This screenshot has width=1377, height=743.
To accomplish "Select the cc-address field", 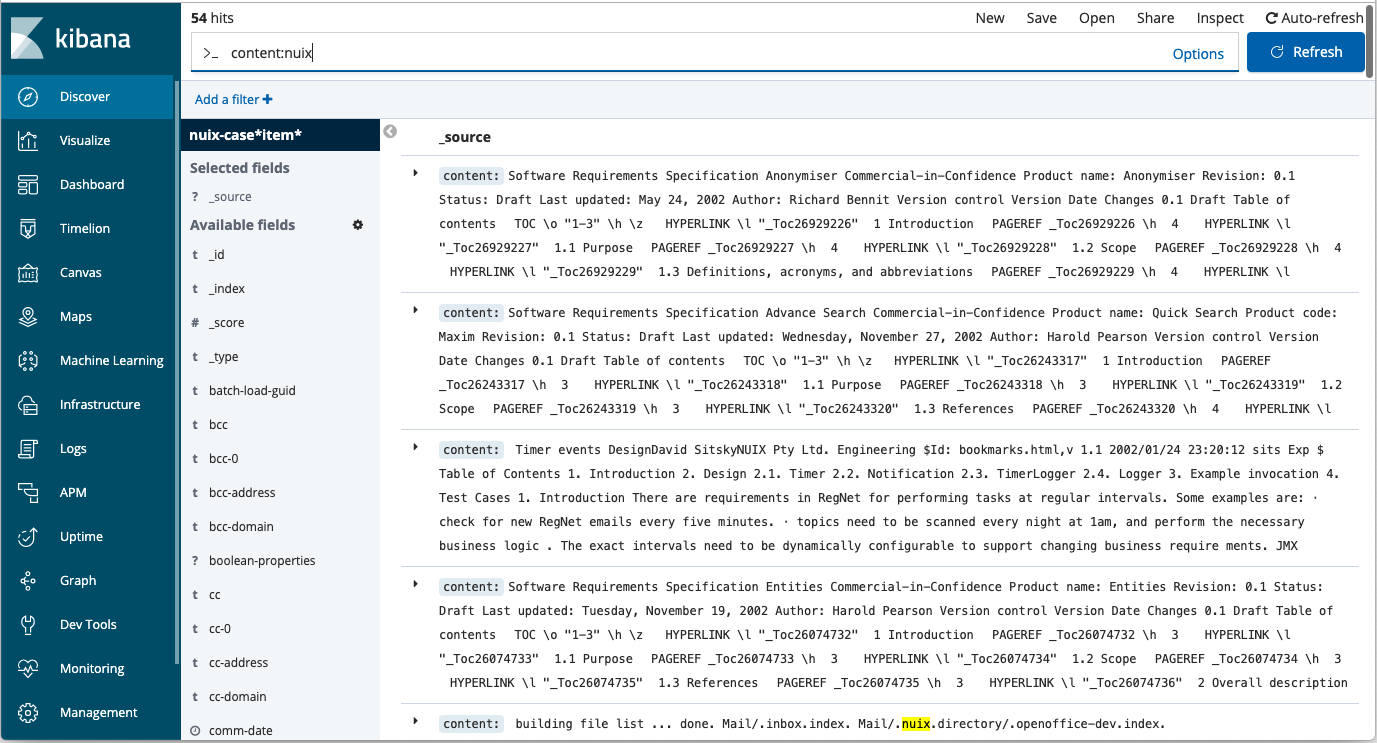I will point(238,663).
